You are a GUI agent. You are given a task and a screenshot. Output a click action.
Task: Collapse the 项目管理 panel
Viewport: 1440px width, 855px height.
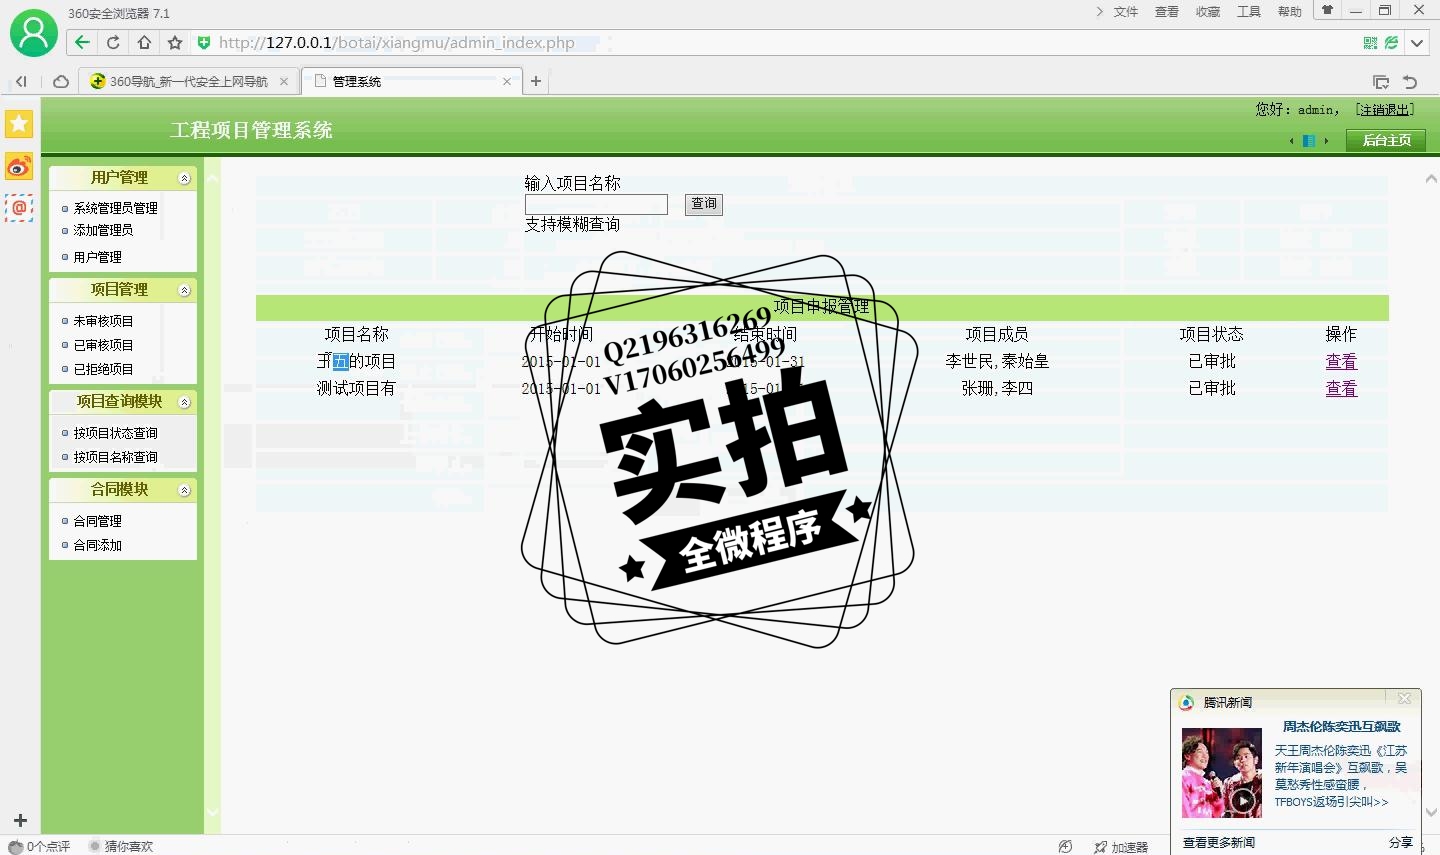pos(184,290)
